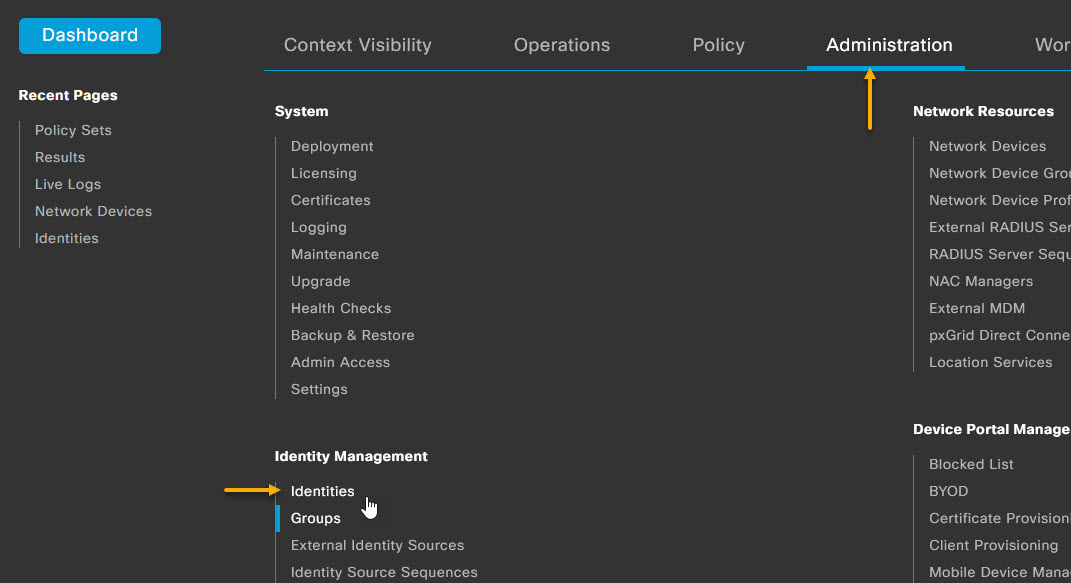This screenshot has height=583, width=1071.
Task: Open Groups under Identity Management
Action: click(x=316, y=518)
